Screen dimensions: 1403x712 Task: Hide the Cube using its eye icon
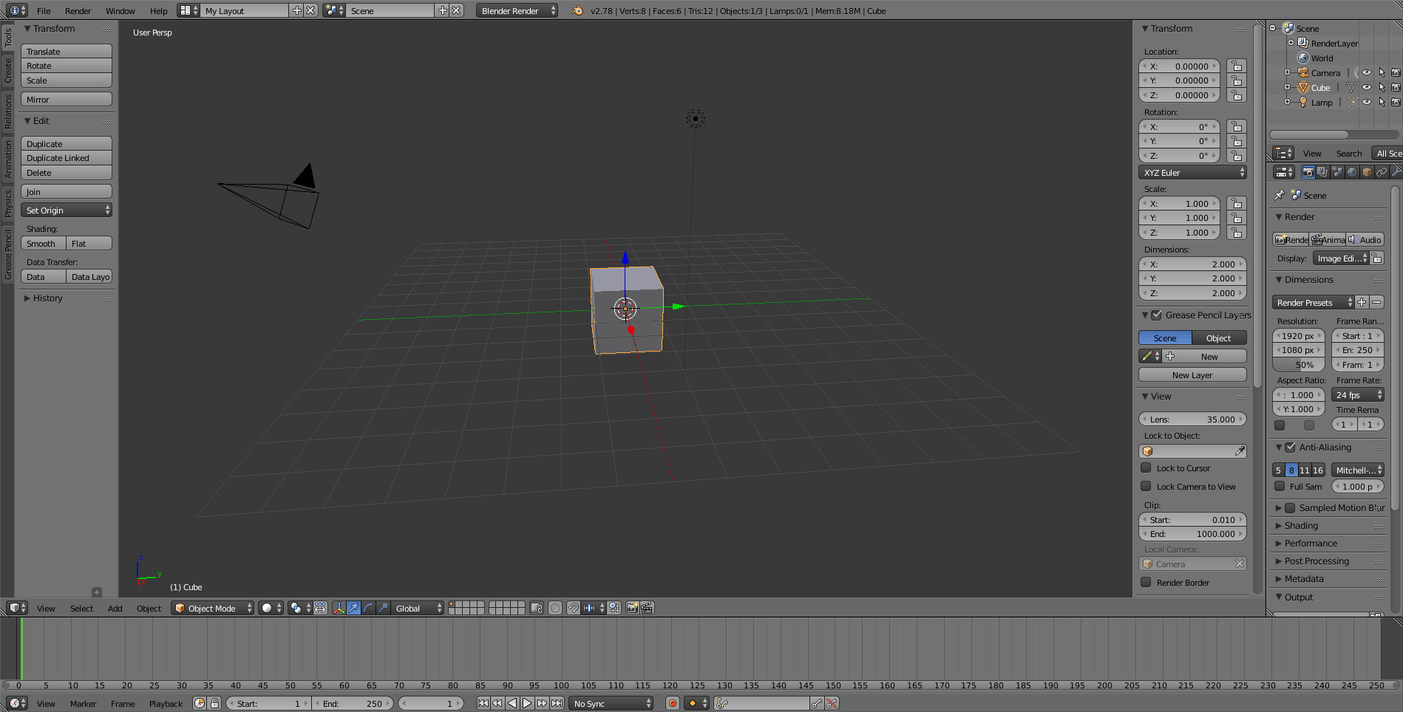pyautogui.click(x=1366, y=88)
